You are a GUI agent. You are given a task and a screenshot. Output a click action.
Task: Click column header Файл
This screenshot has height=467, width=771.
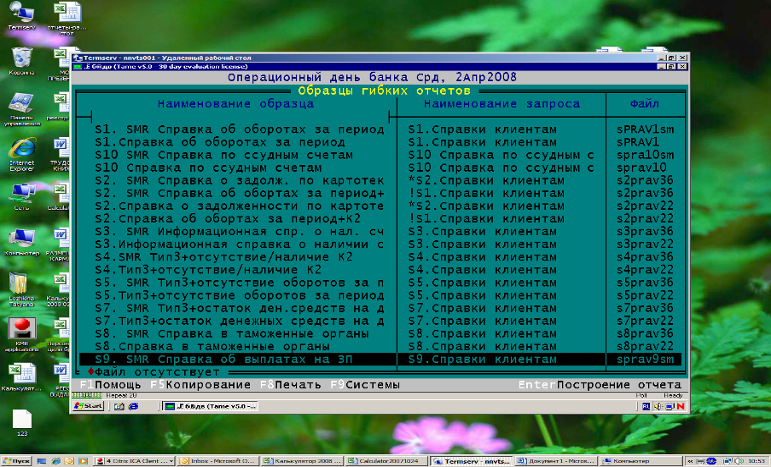tap(645, 104)
